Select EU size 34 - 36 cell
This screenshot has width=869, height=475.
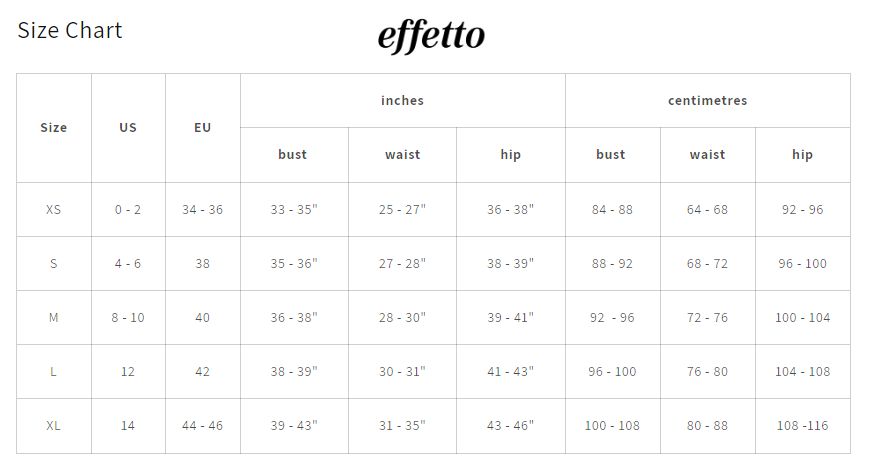pyautogui.click(x=203, y=210)
